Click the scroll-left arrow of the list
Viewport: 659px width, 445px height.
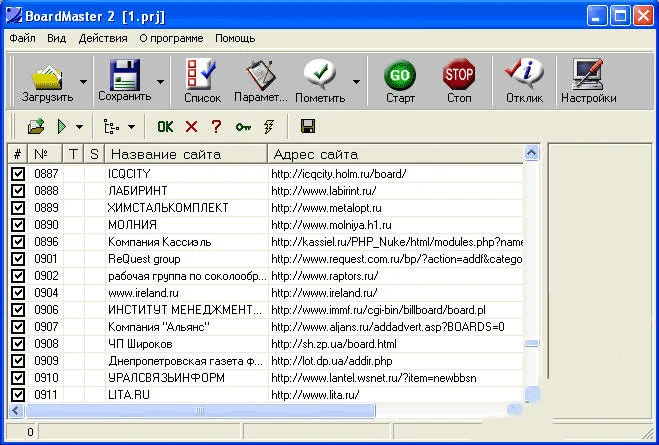click(16, 411)
